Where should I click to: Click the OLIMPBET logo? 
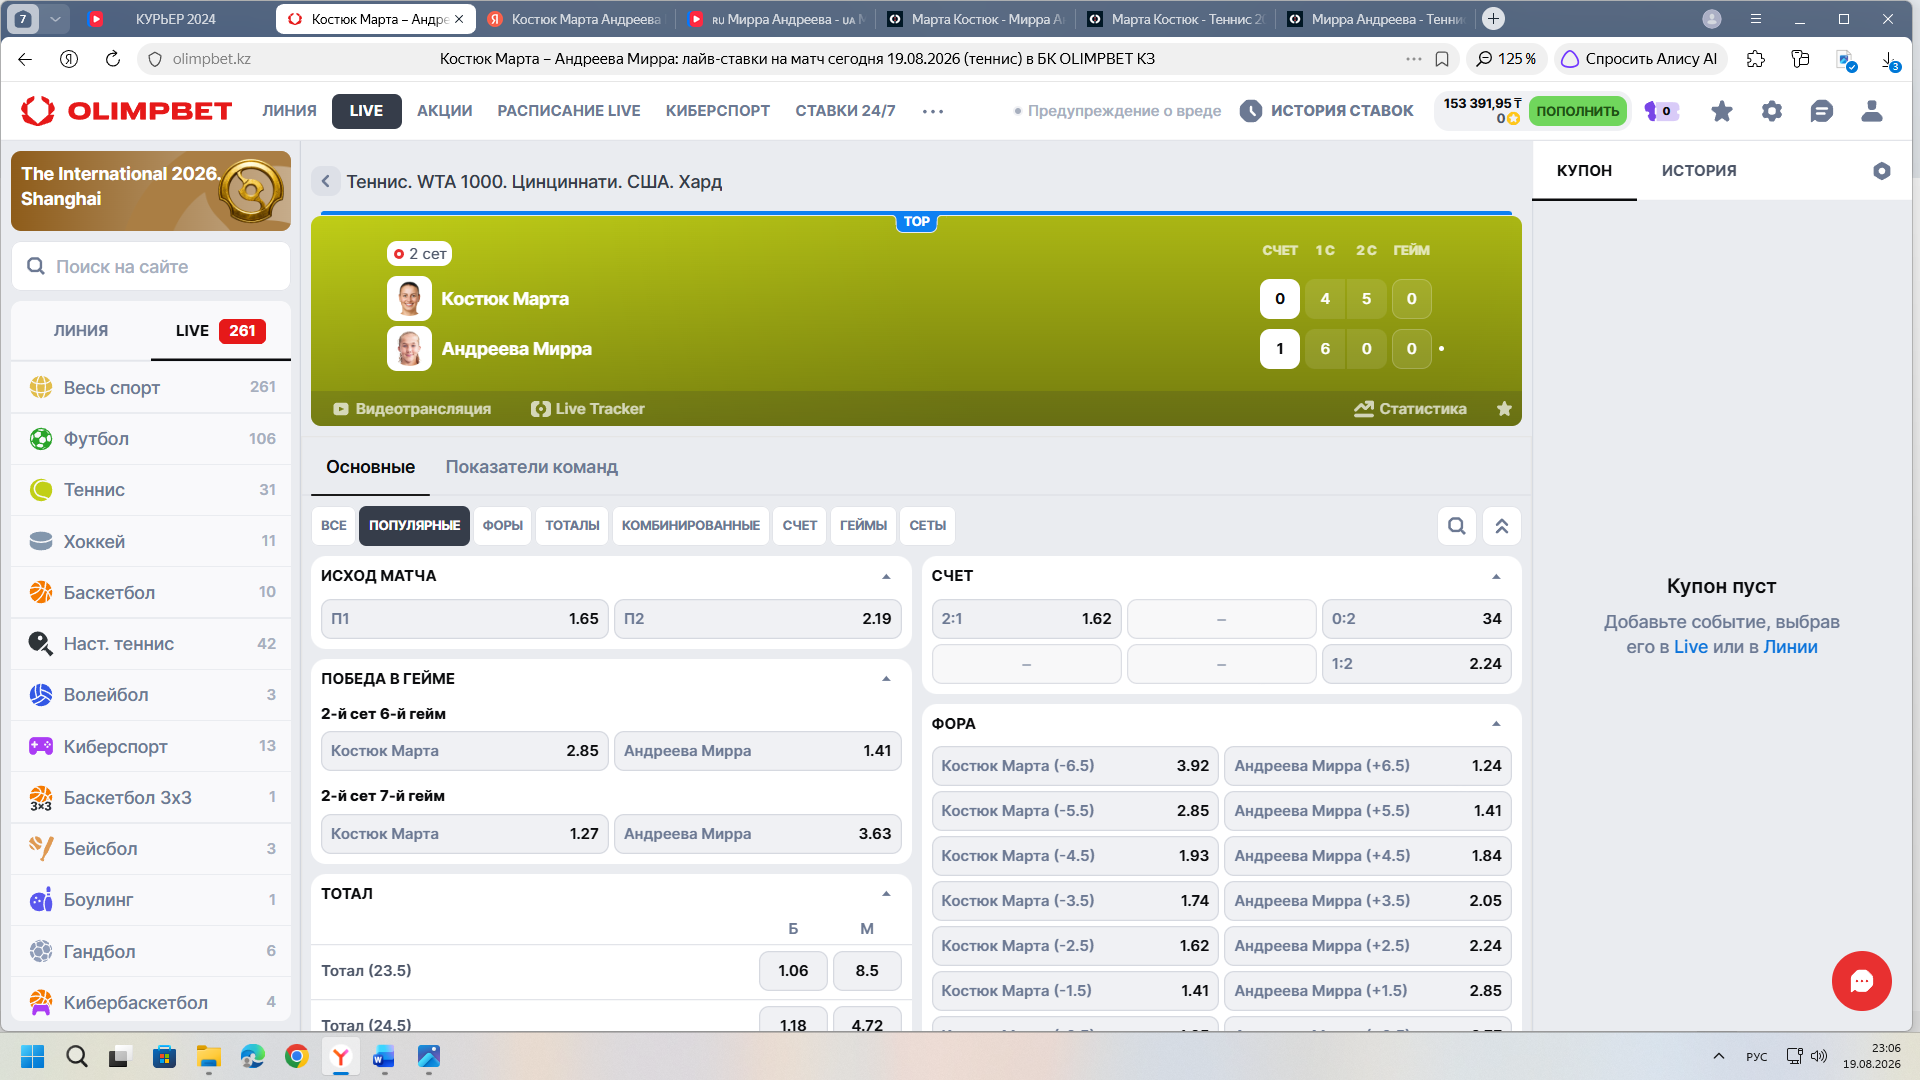point(126,111)
